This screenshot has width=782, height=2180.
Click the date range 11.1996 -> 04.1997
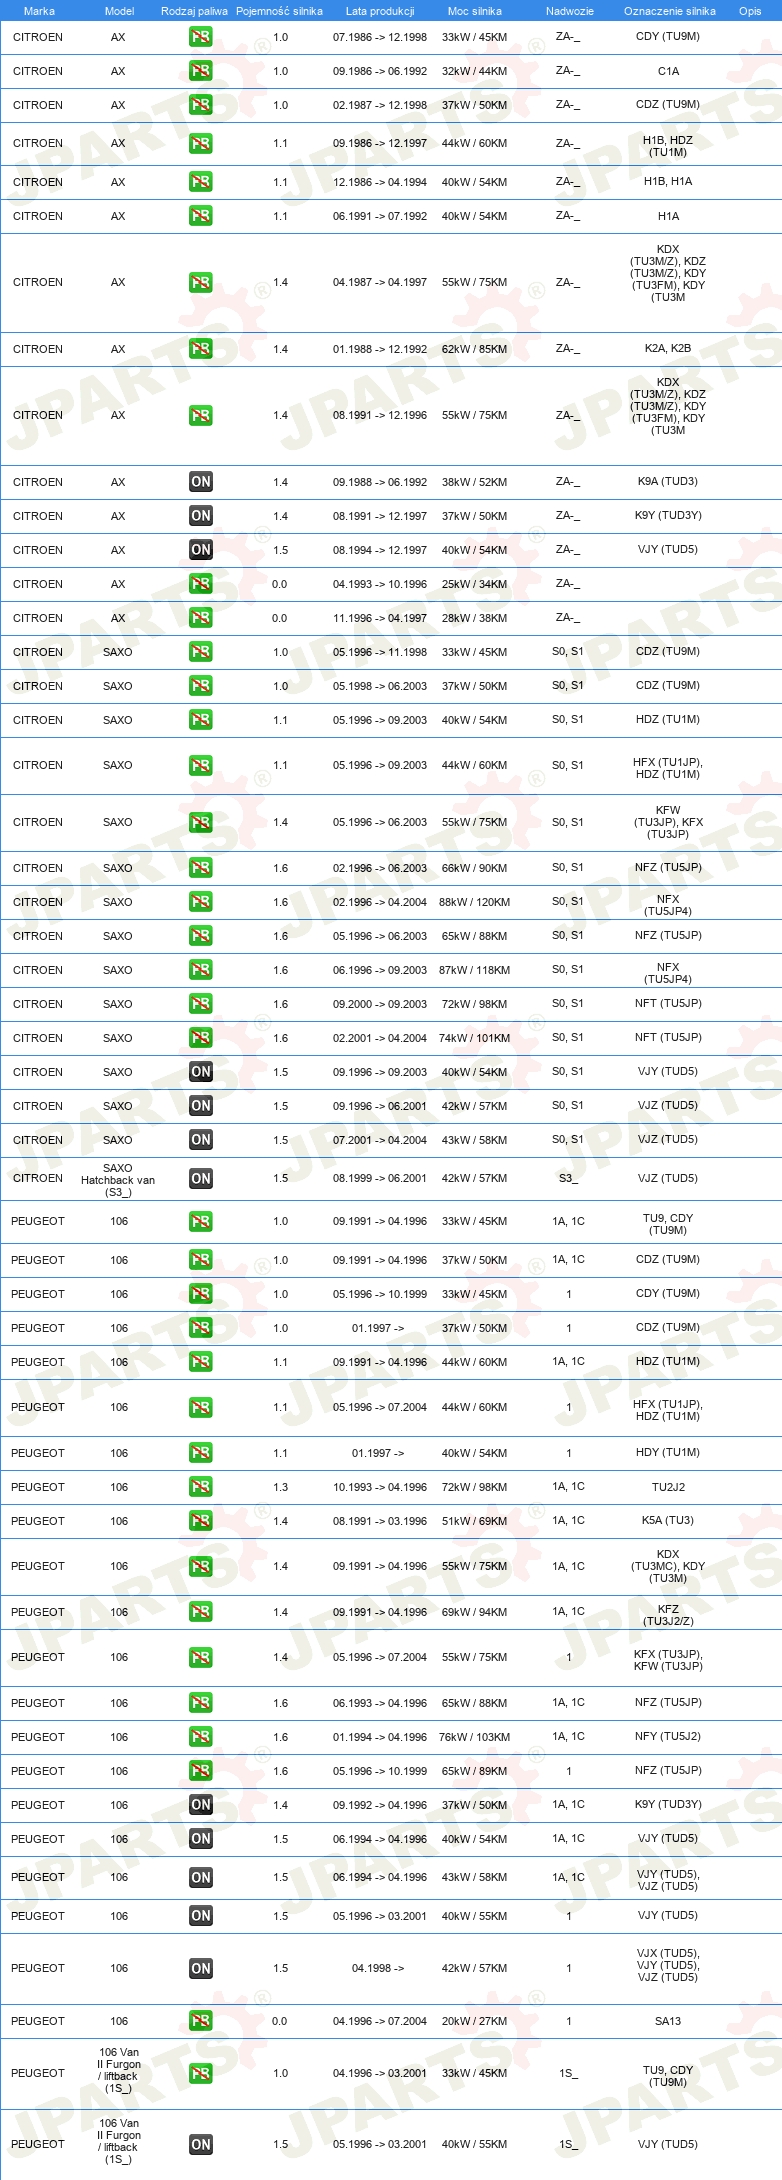coord(380,618)
